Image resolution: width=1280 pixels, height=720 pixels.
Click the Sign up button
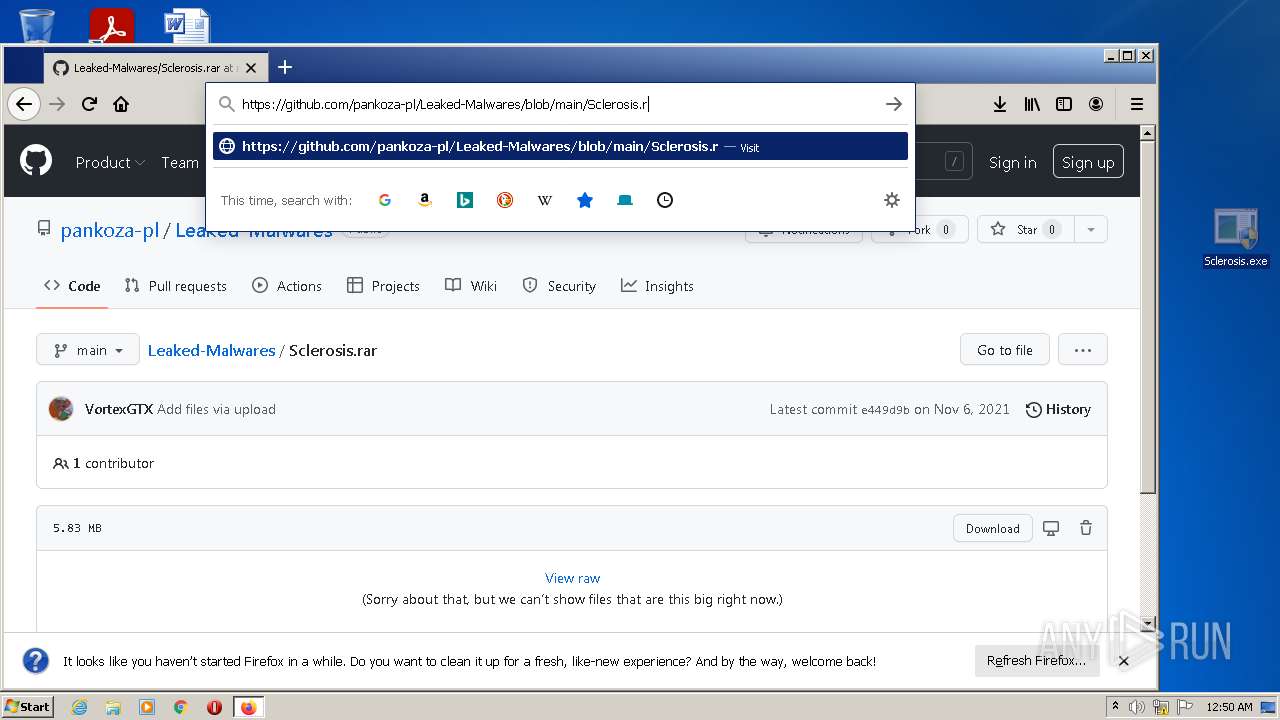pos(1088,162)
